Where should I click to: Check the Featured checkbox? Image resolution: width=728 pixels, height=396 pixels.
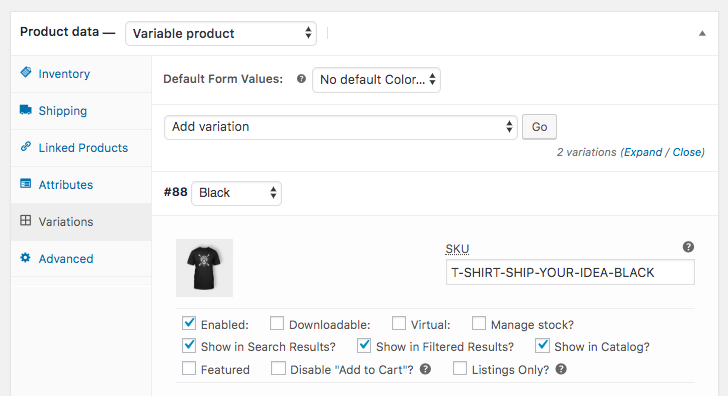click(x=189, y=369)
